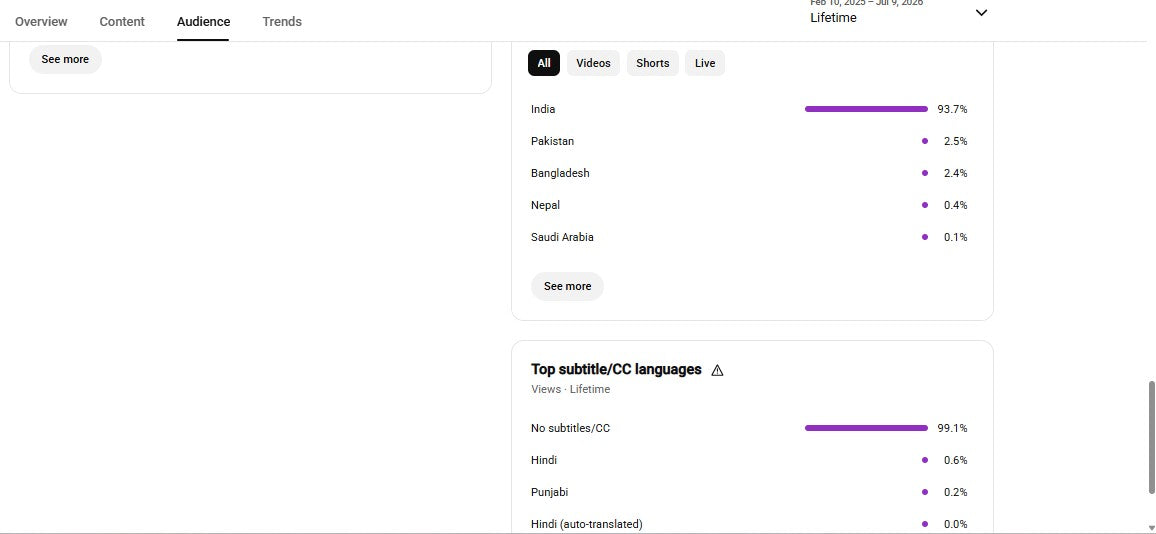Switch to the Content tab

click(x=122, y=21)
